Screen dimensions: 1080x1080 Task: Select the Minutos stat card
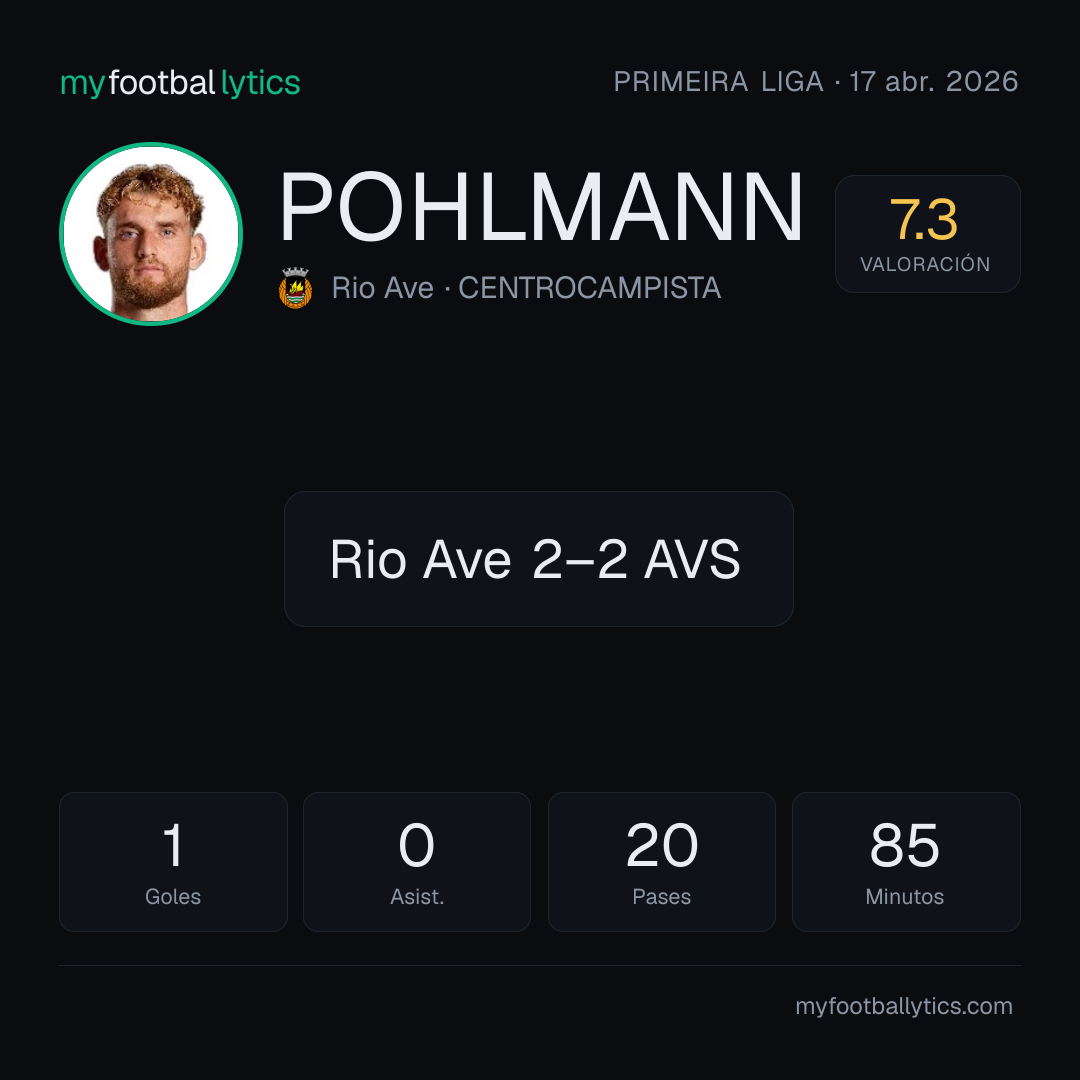906,862
